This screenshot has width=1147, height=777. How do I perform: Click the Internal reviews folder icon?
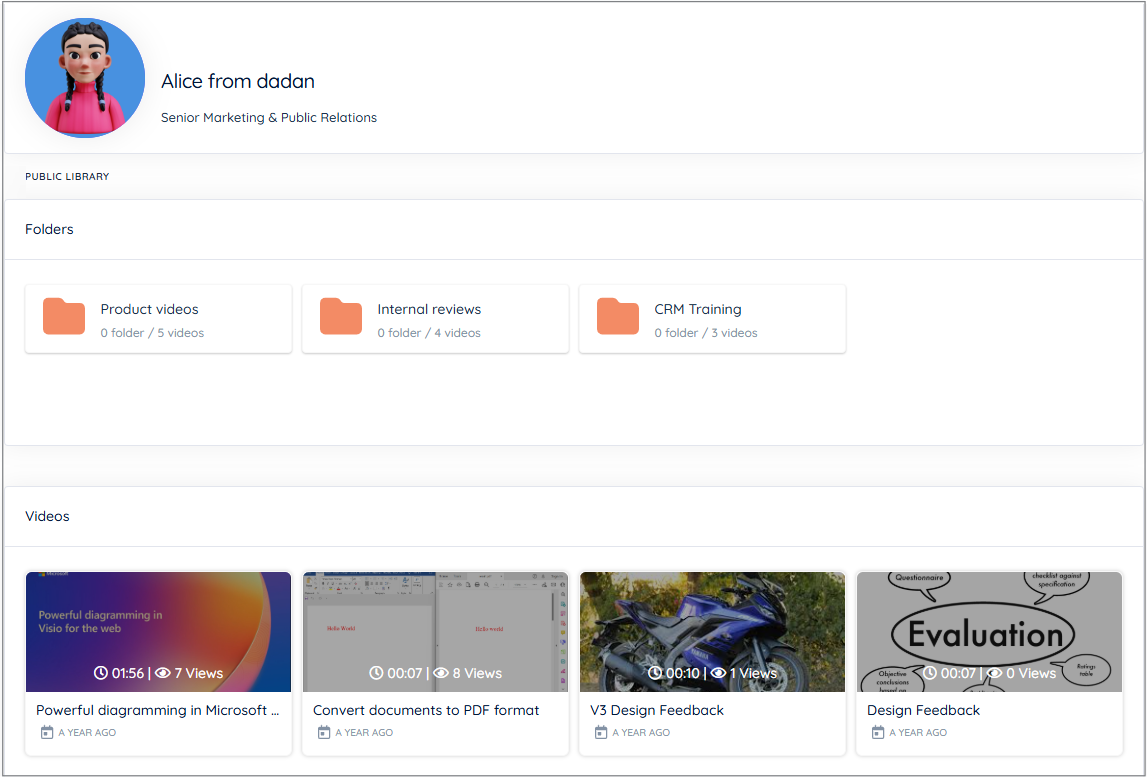click(341, 317)
